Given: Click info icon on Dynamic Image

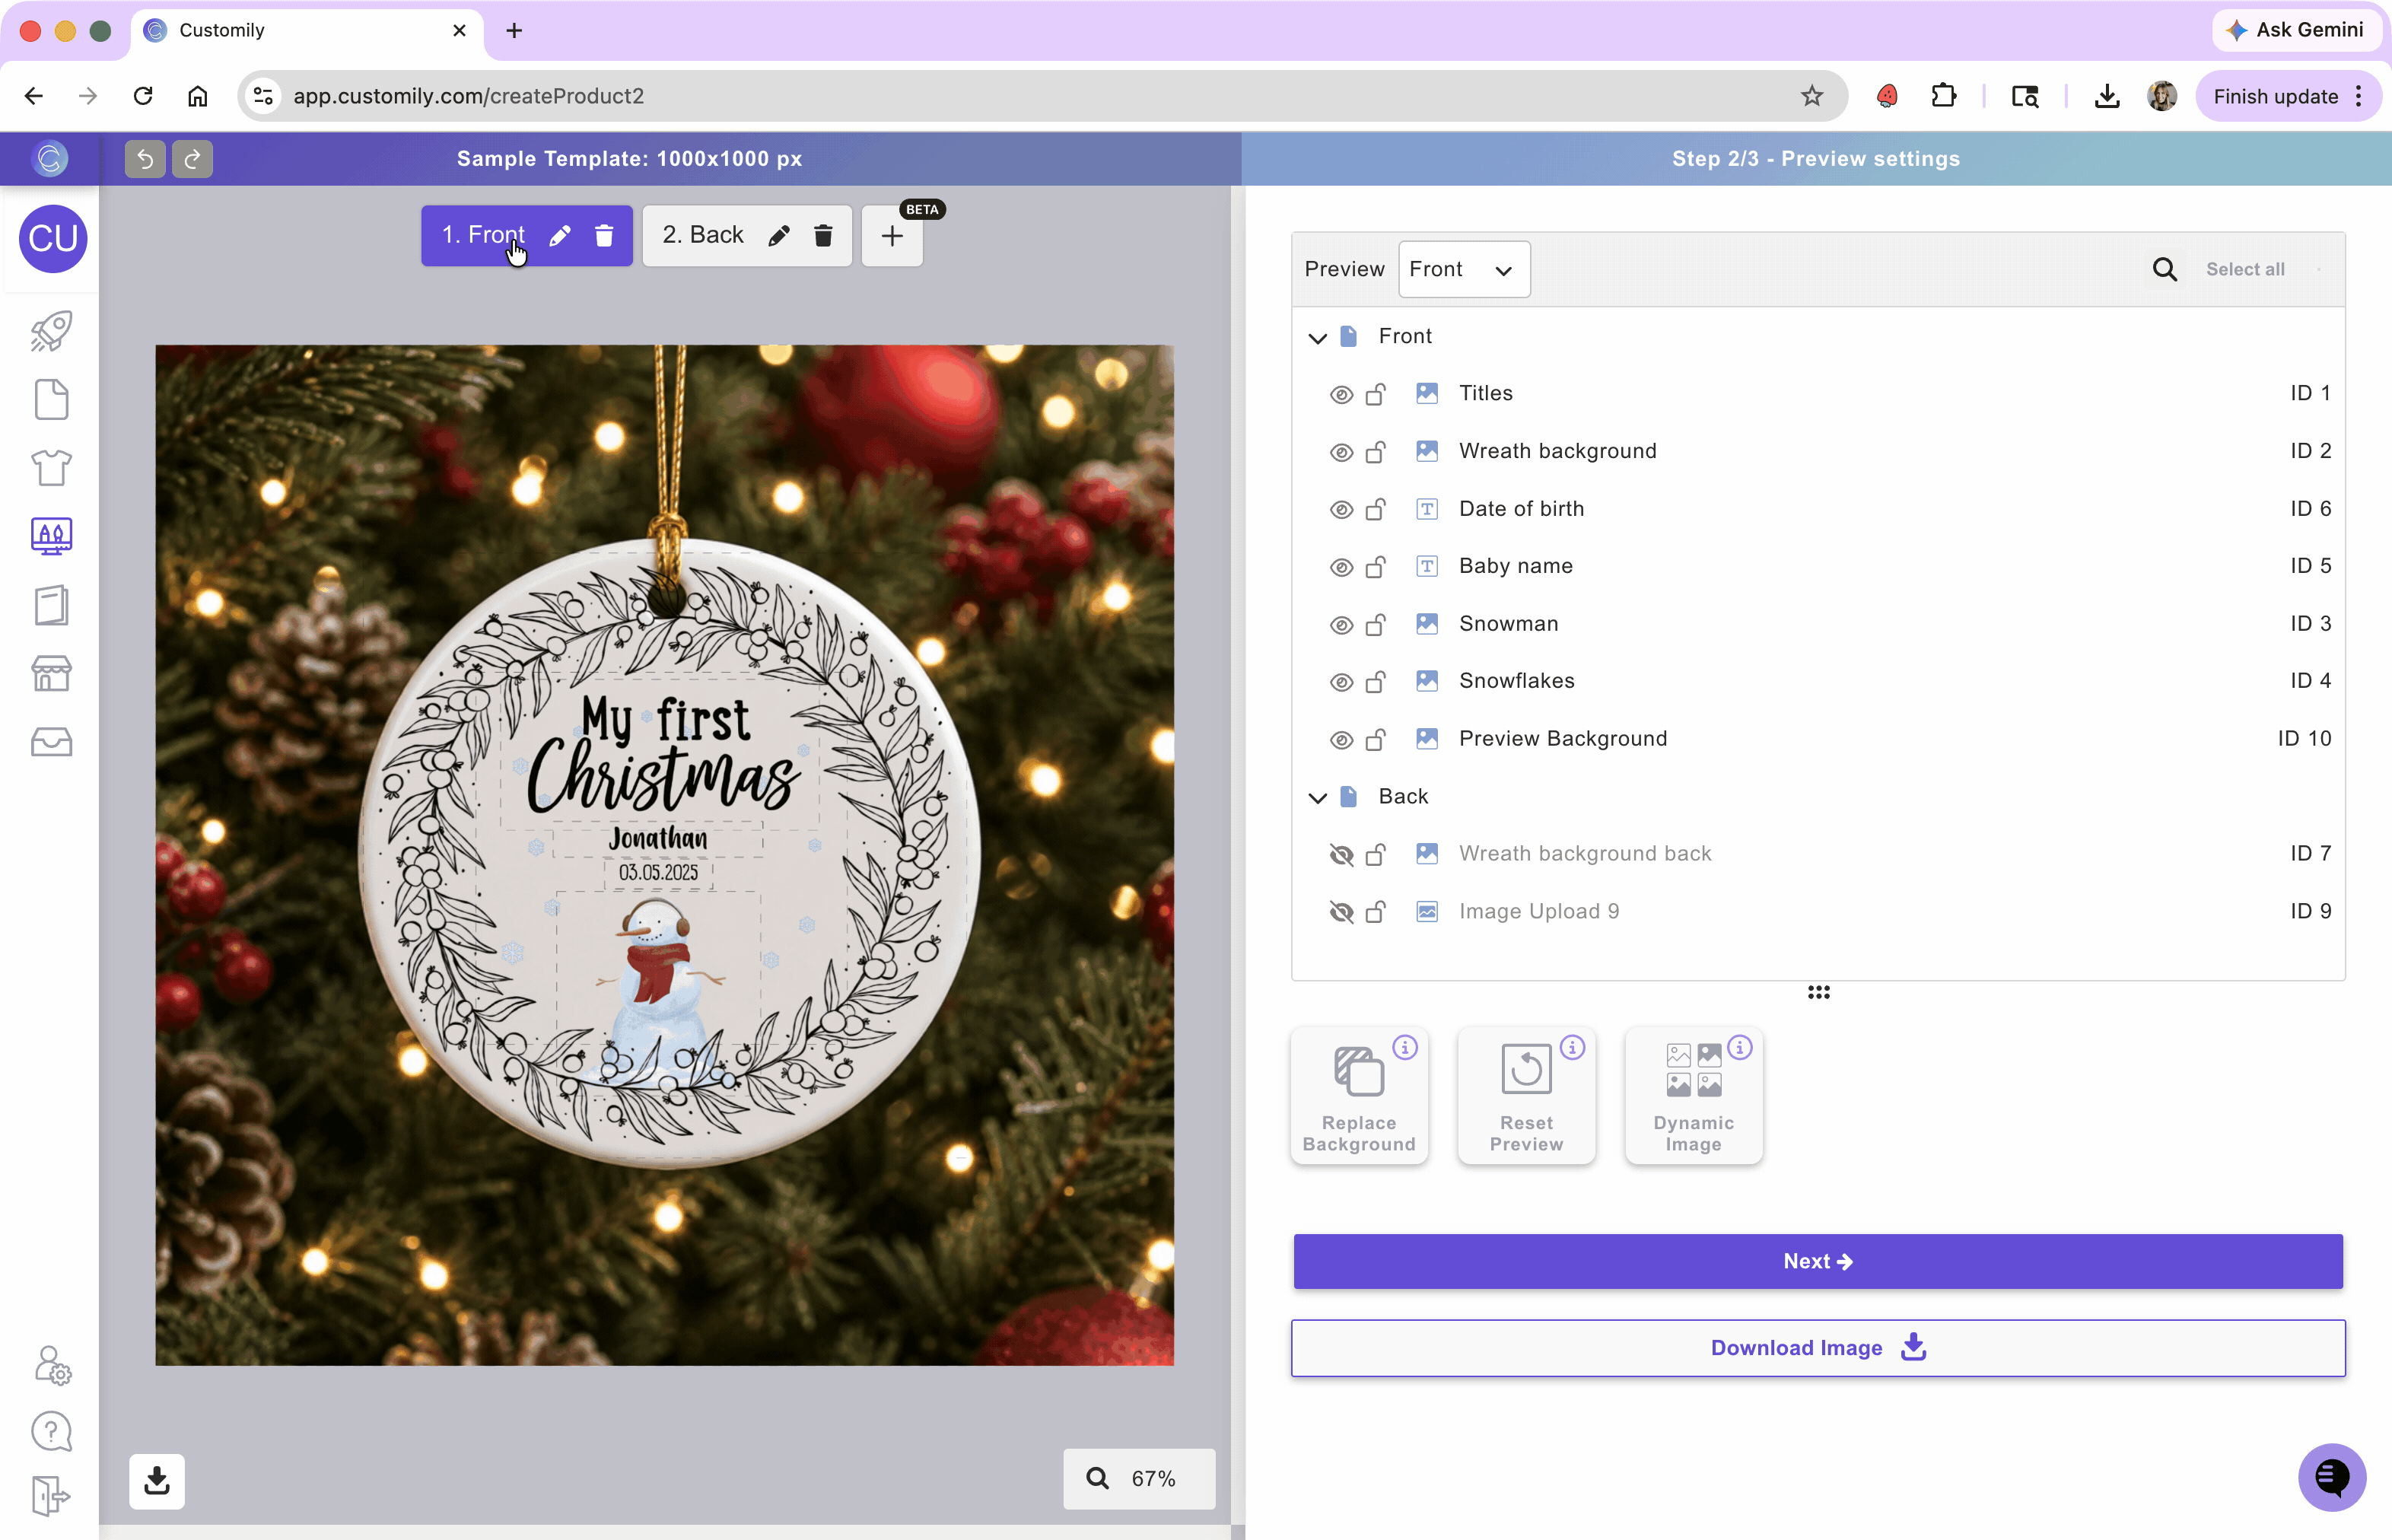Looking at the screenshot, I should coord(1740,1047).
